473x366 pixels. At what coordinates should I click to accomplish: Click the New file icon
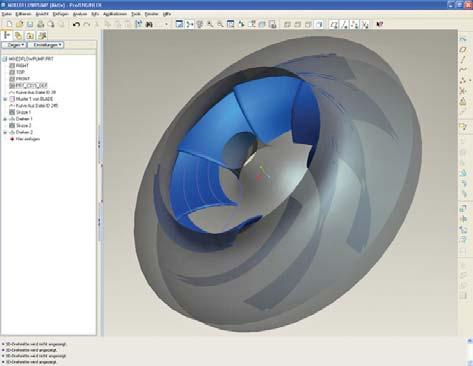tap(9, 24)
